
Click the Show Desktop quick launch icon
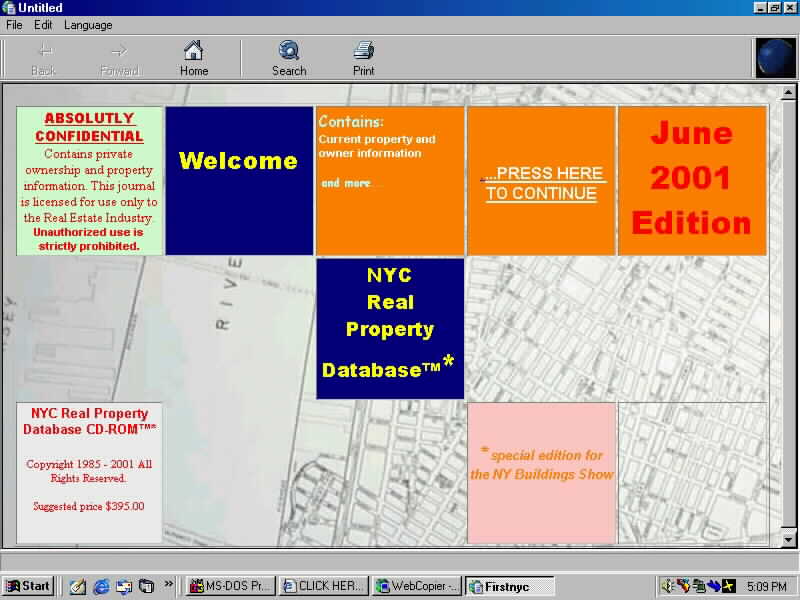146,587
